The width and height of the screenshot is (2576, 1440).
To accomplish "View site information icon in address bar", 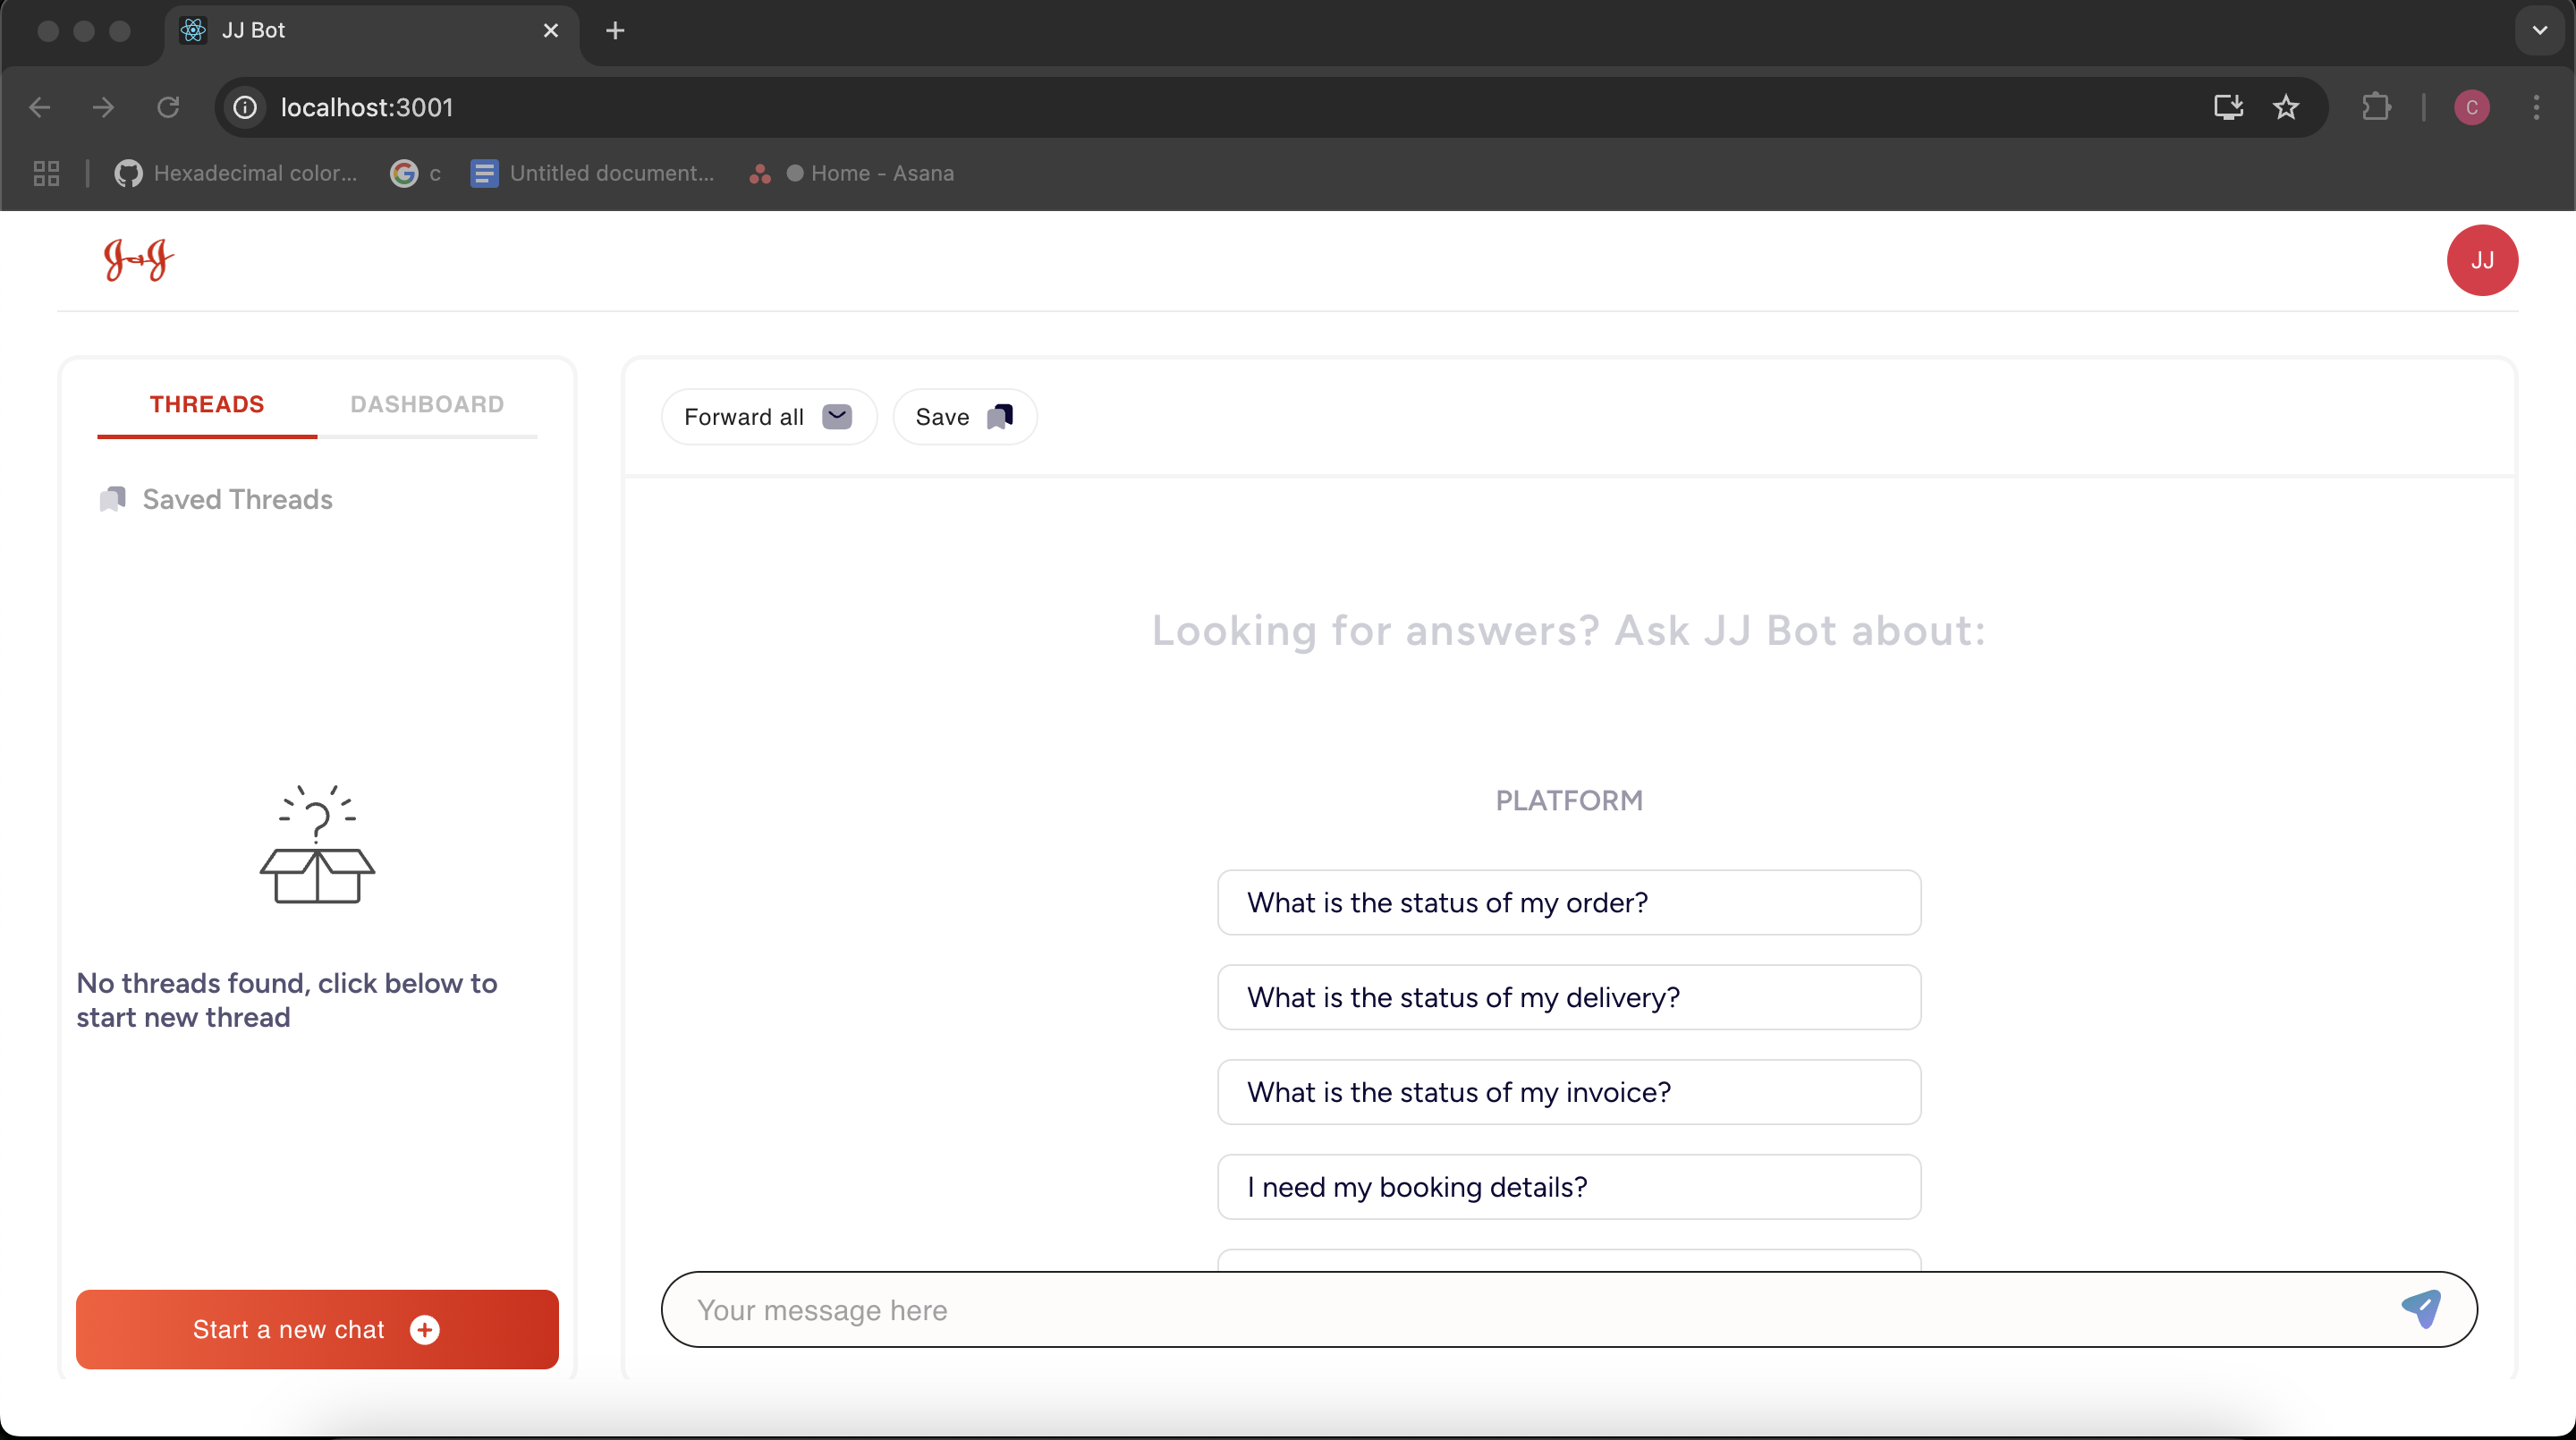I will coord(245,107).
